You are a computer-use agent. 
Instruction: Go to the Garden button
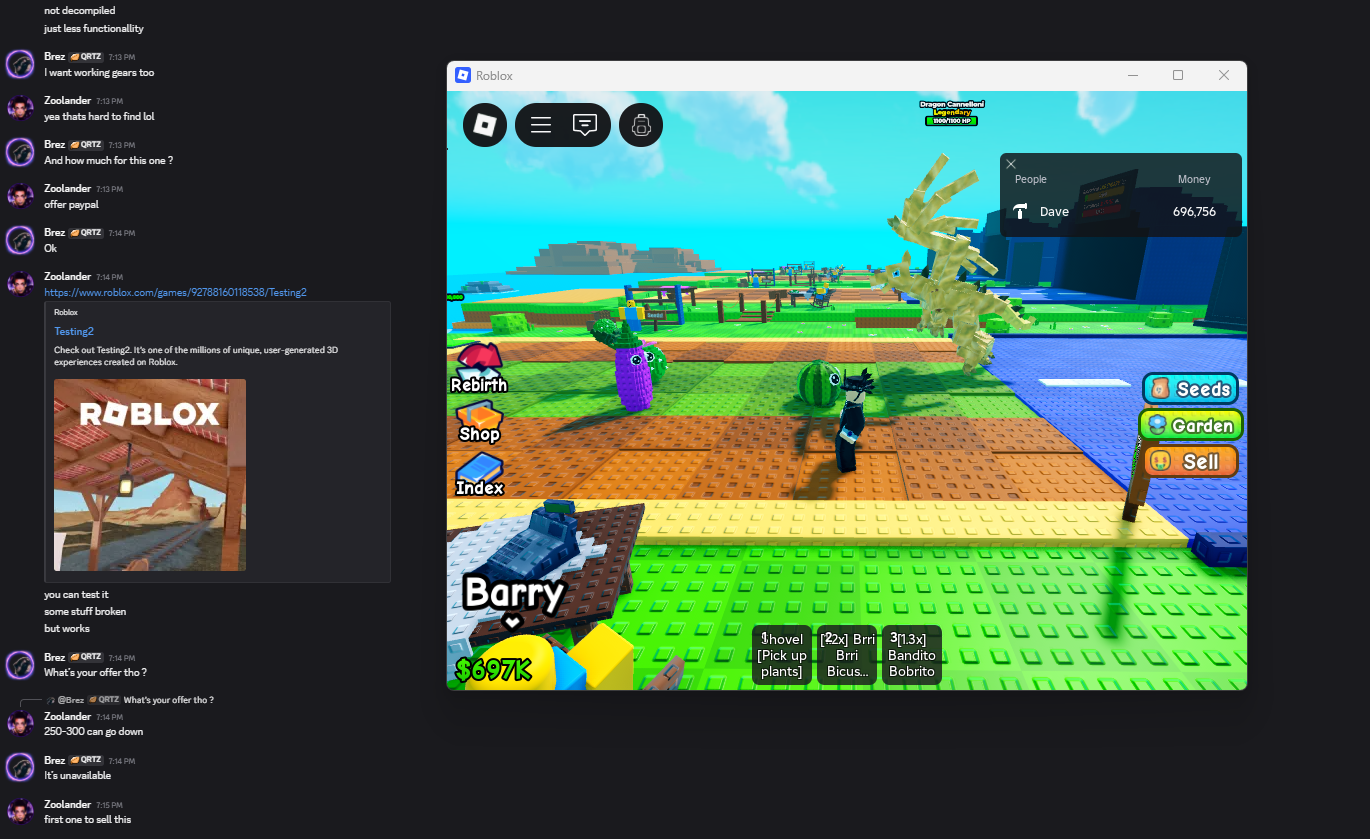click(x=1190, y=425)
